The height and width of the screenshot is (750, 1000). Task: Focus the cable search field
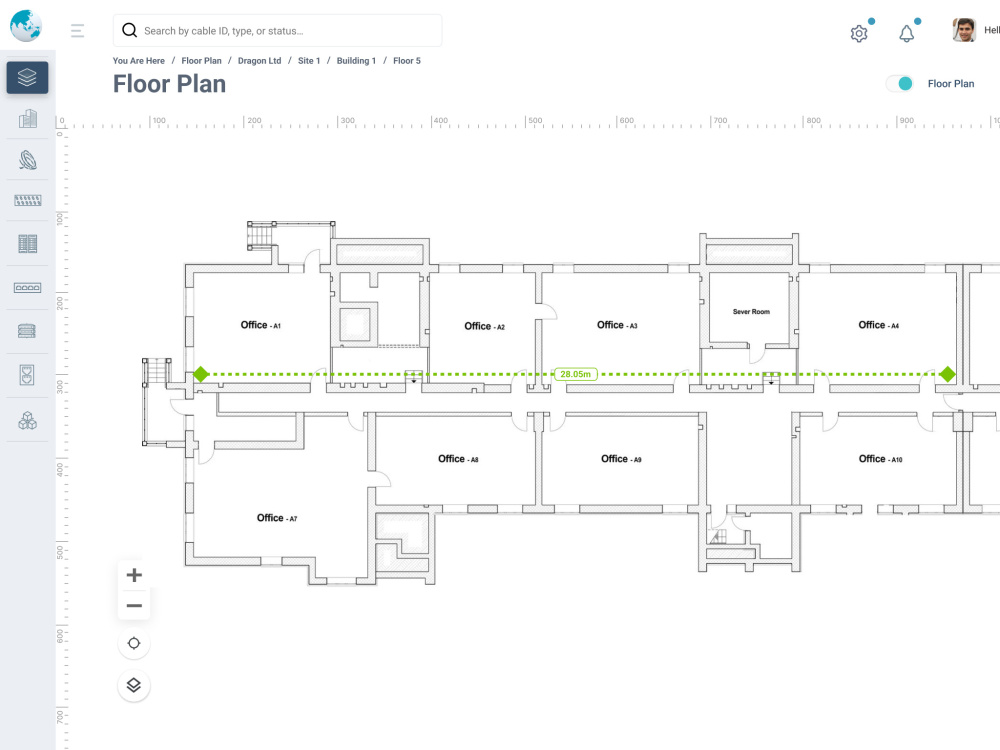coord(277,31)
